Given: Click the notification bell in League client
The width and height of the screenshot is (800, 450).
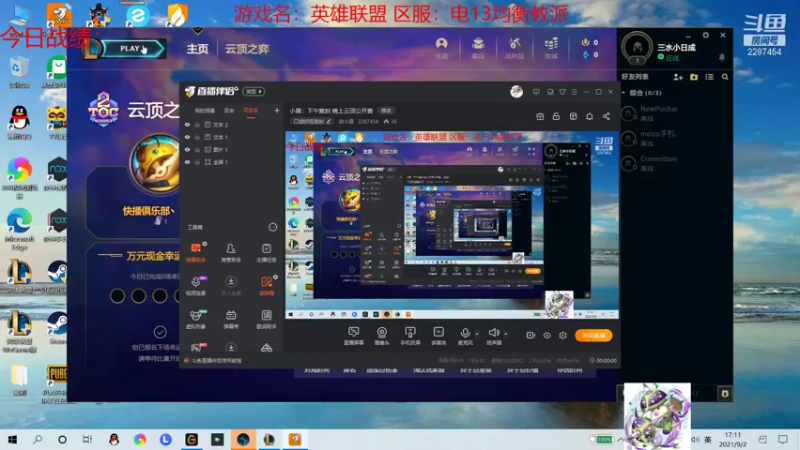Looking at the screenshot, I should point(722,57).
